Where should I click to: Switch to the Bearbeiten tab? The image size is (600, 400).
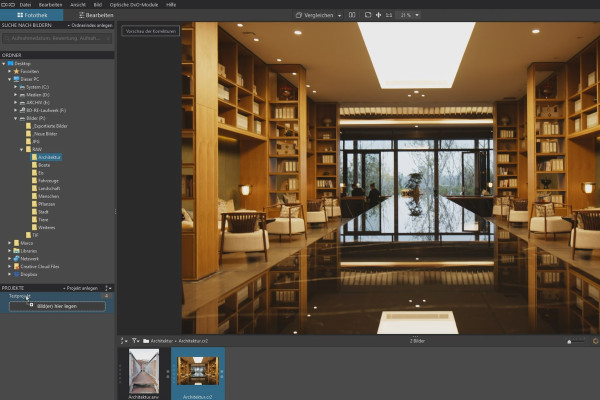click(96, 15)
